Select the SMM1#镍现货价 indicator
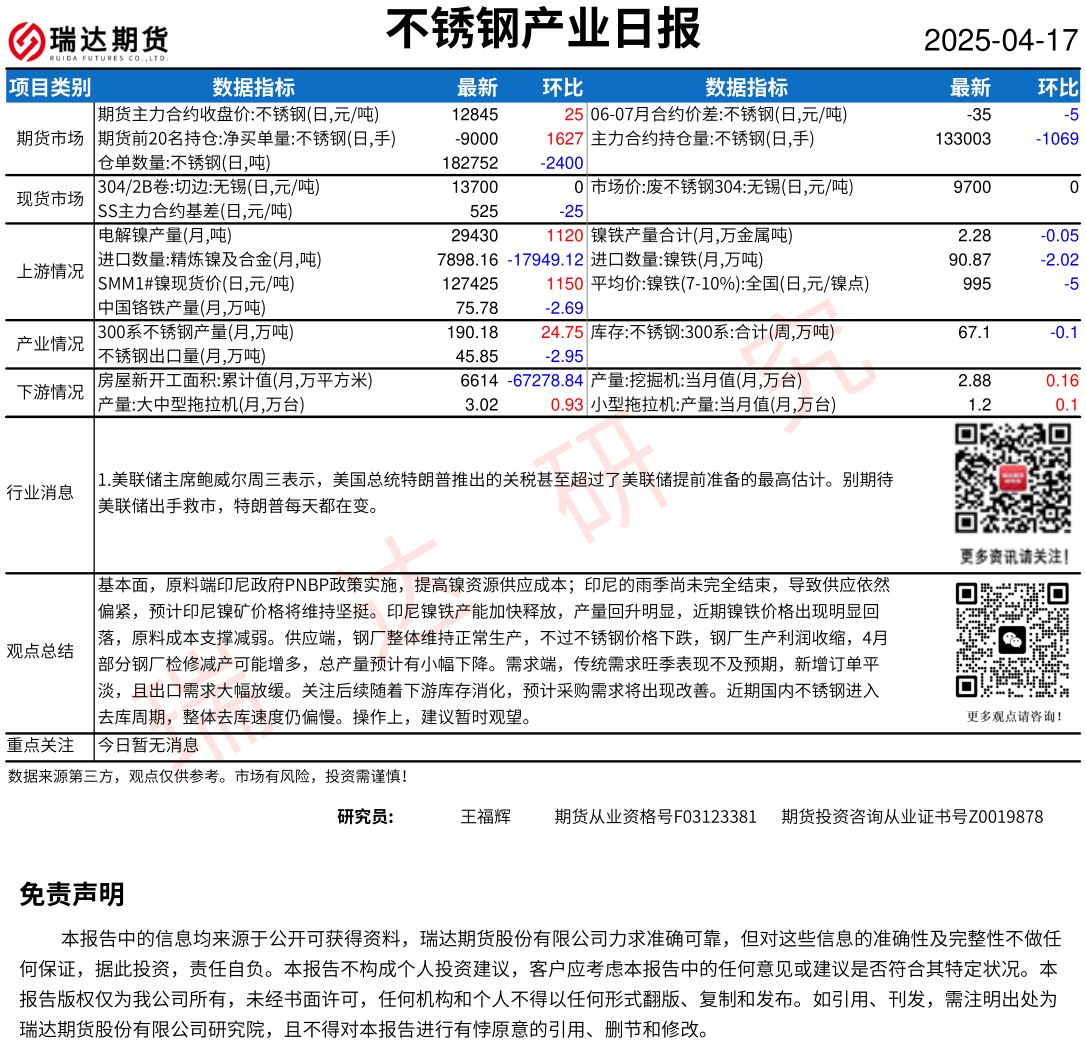Screen dimensions: 1086x1043 coord(196,284)
